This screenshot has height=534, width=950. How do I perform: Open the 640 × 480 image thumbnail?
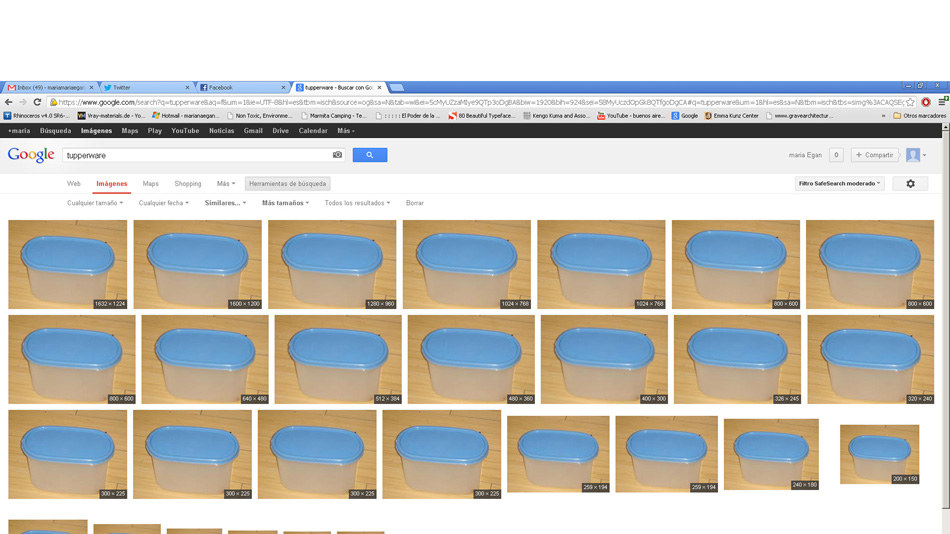[x=205, y=359]
